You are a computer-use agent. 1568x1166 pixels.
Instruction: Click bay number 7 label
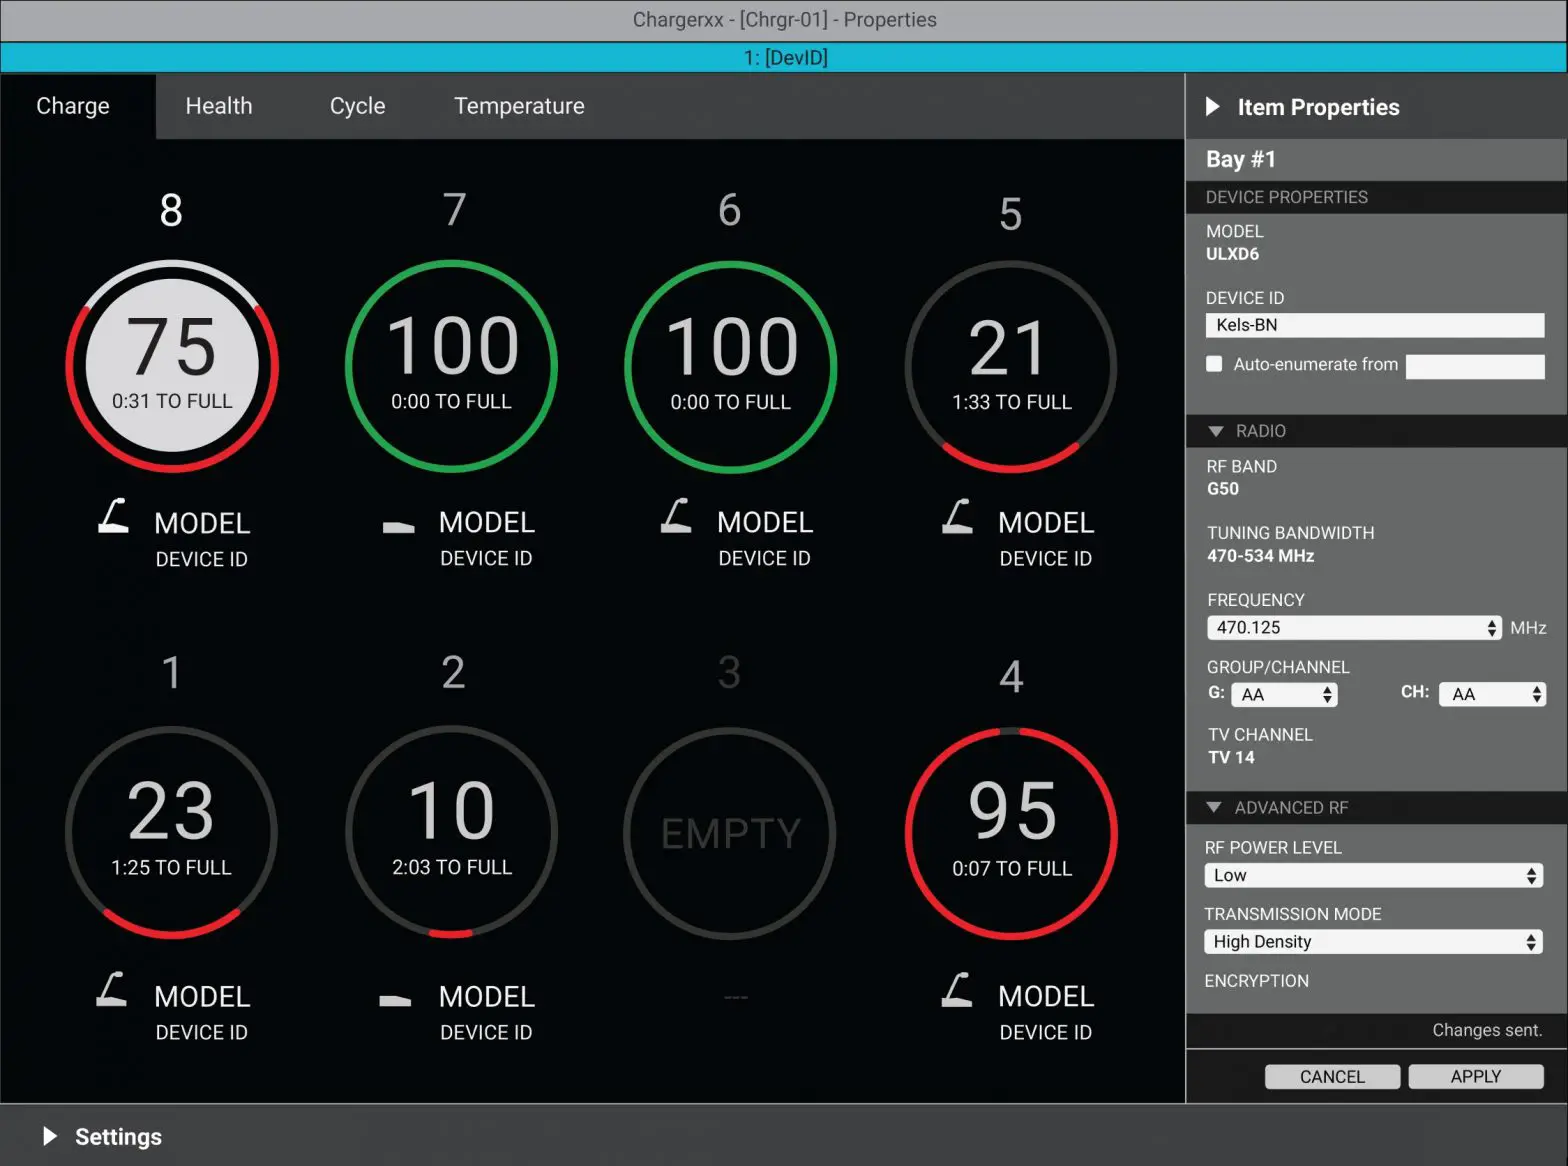coord(454,210)
